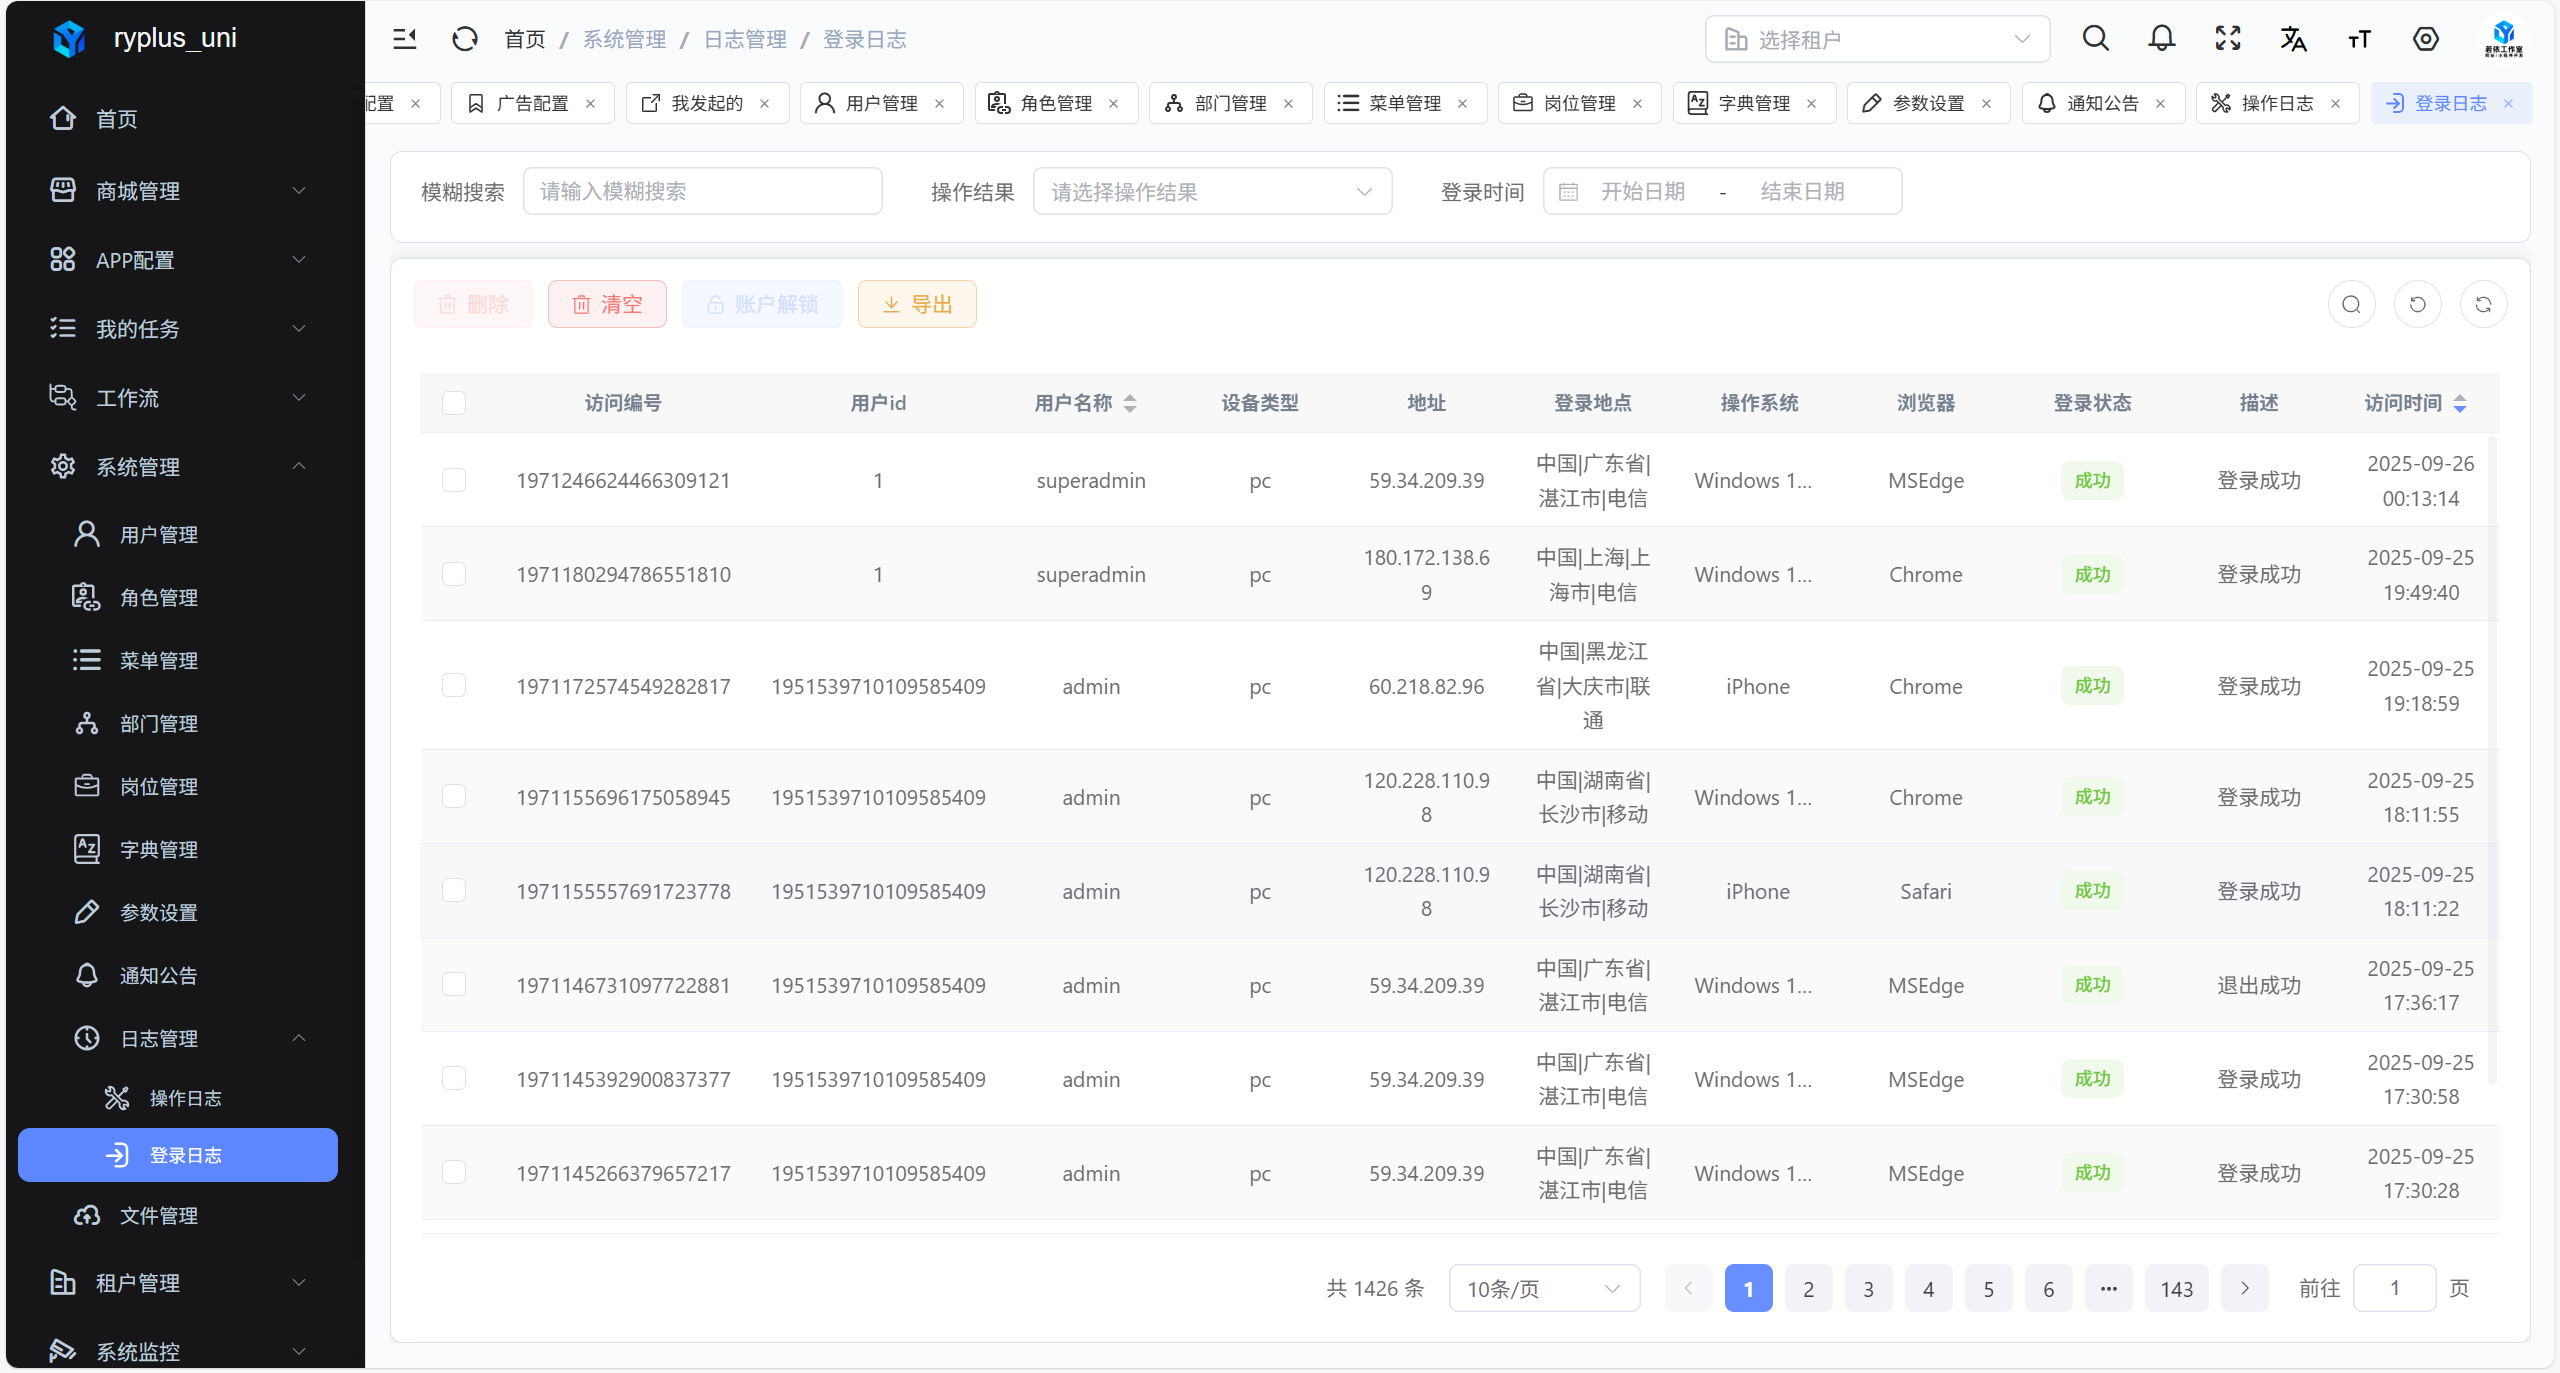Image resolution: width=2560 pixels, height=1373 pixels.
Task: Open 文件管理 in the sidebar
Action: click(x=158, y=1215)
